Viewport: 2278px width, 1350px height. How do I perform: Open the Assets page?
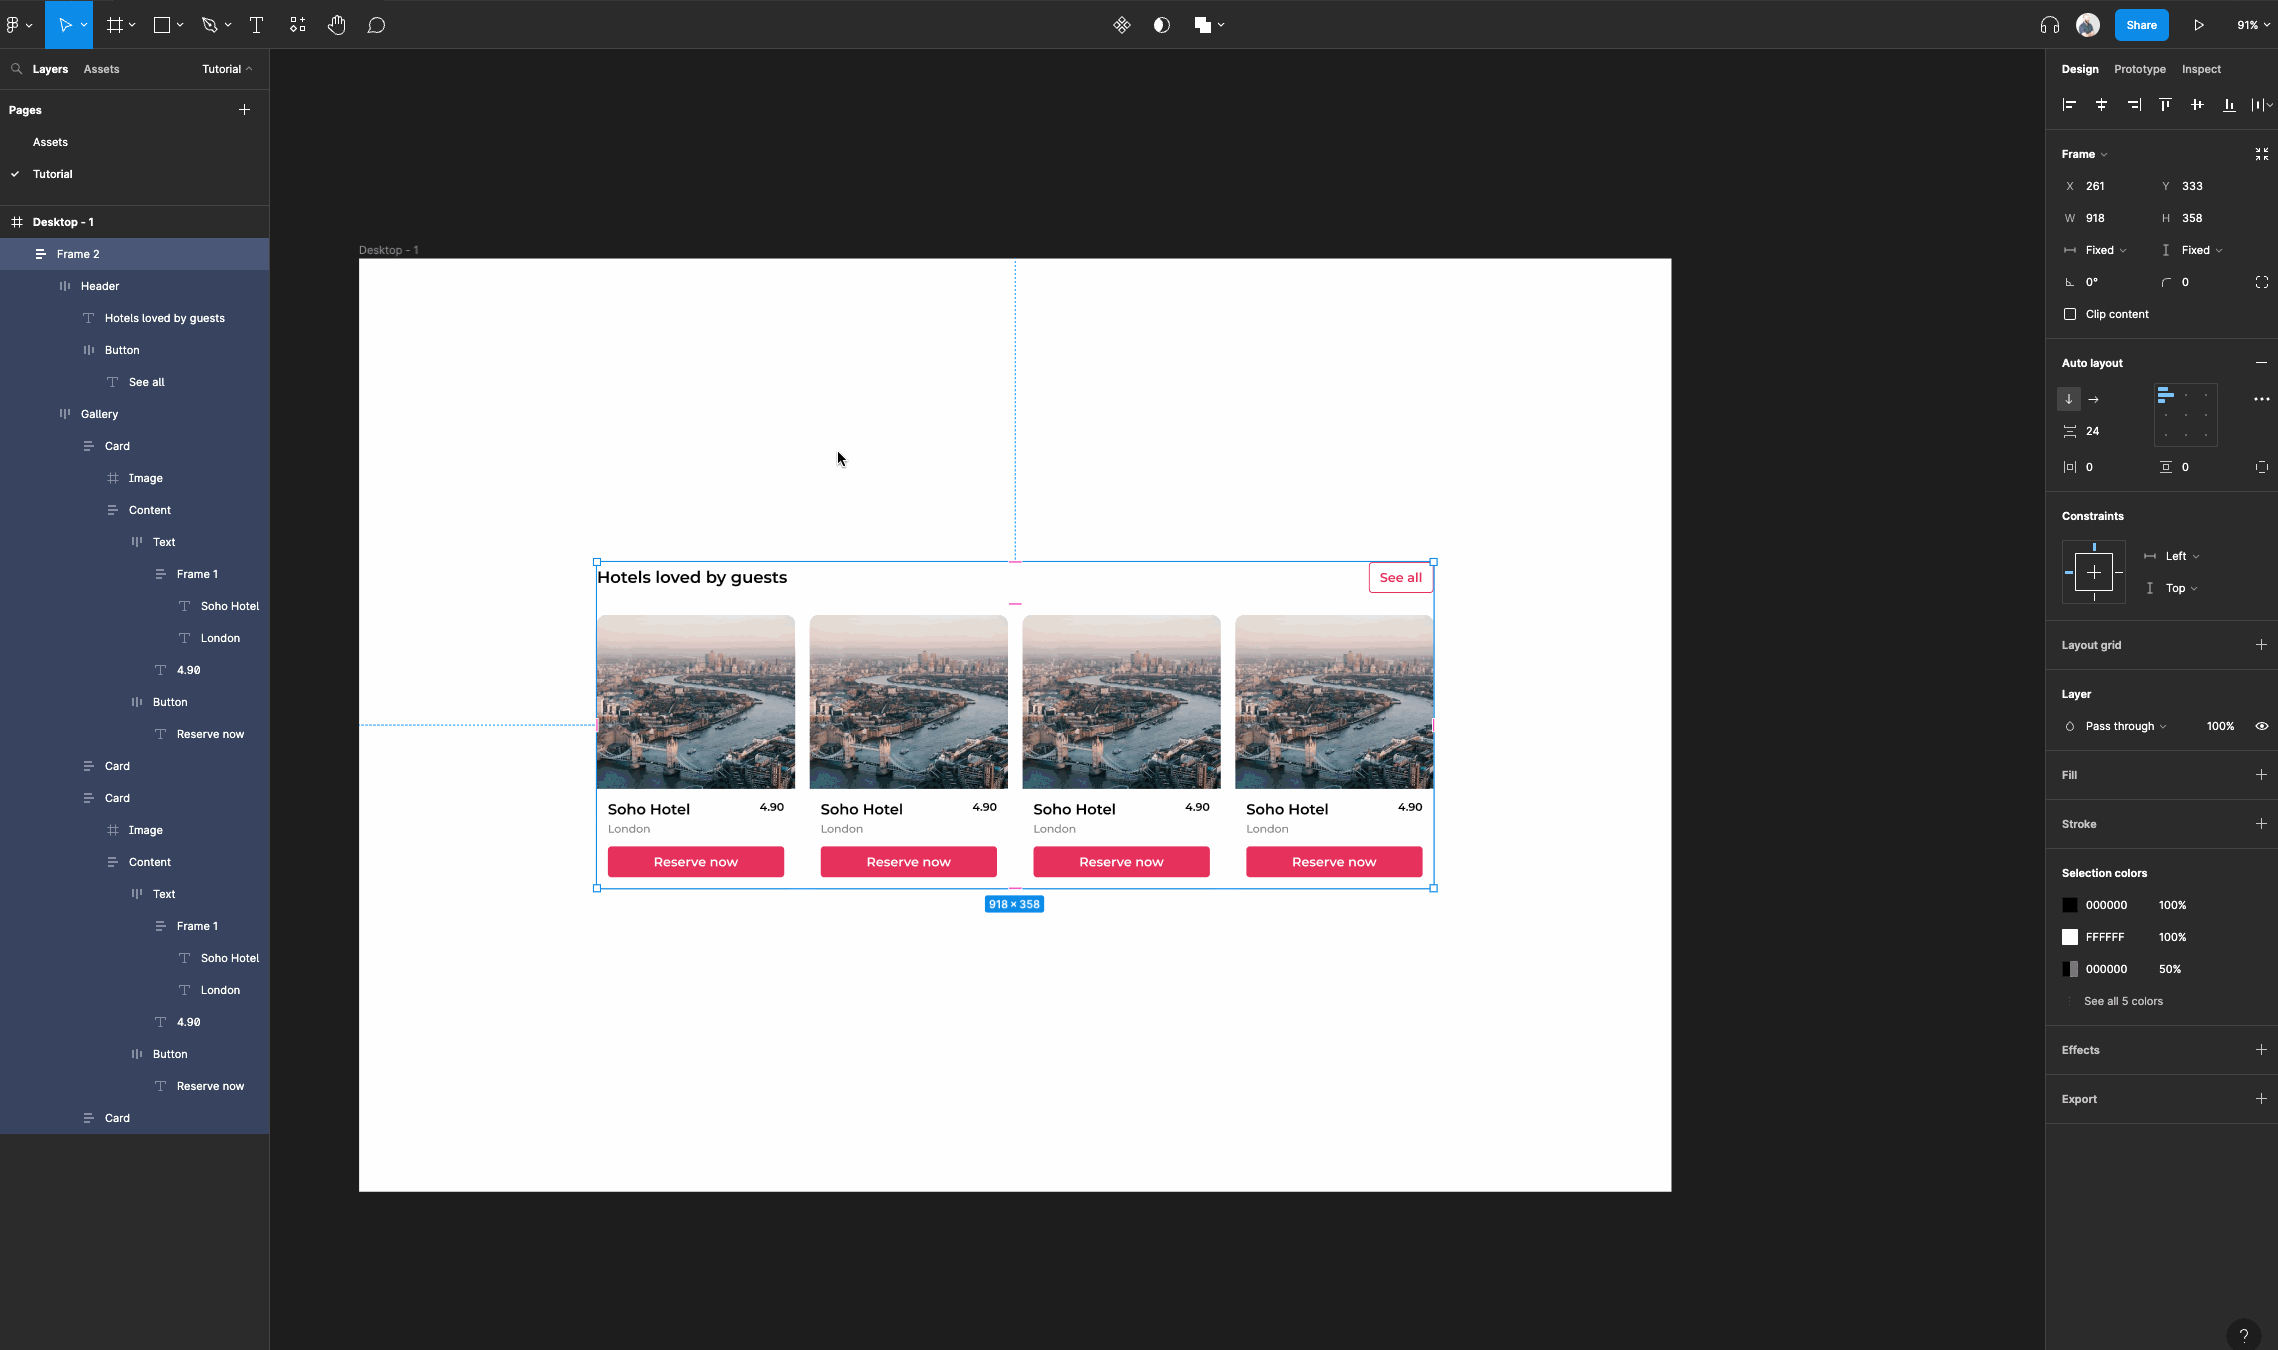(50, 142)
